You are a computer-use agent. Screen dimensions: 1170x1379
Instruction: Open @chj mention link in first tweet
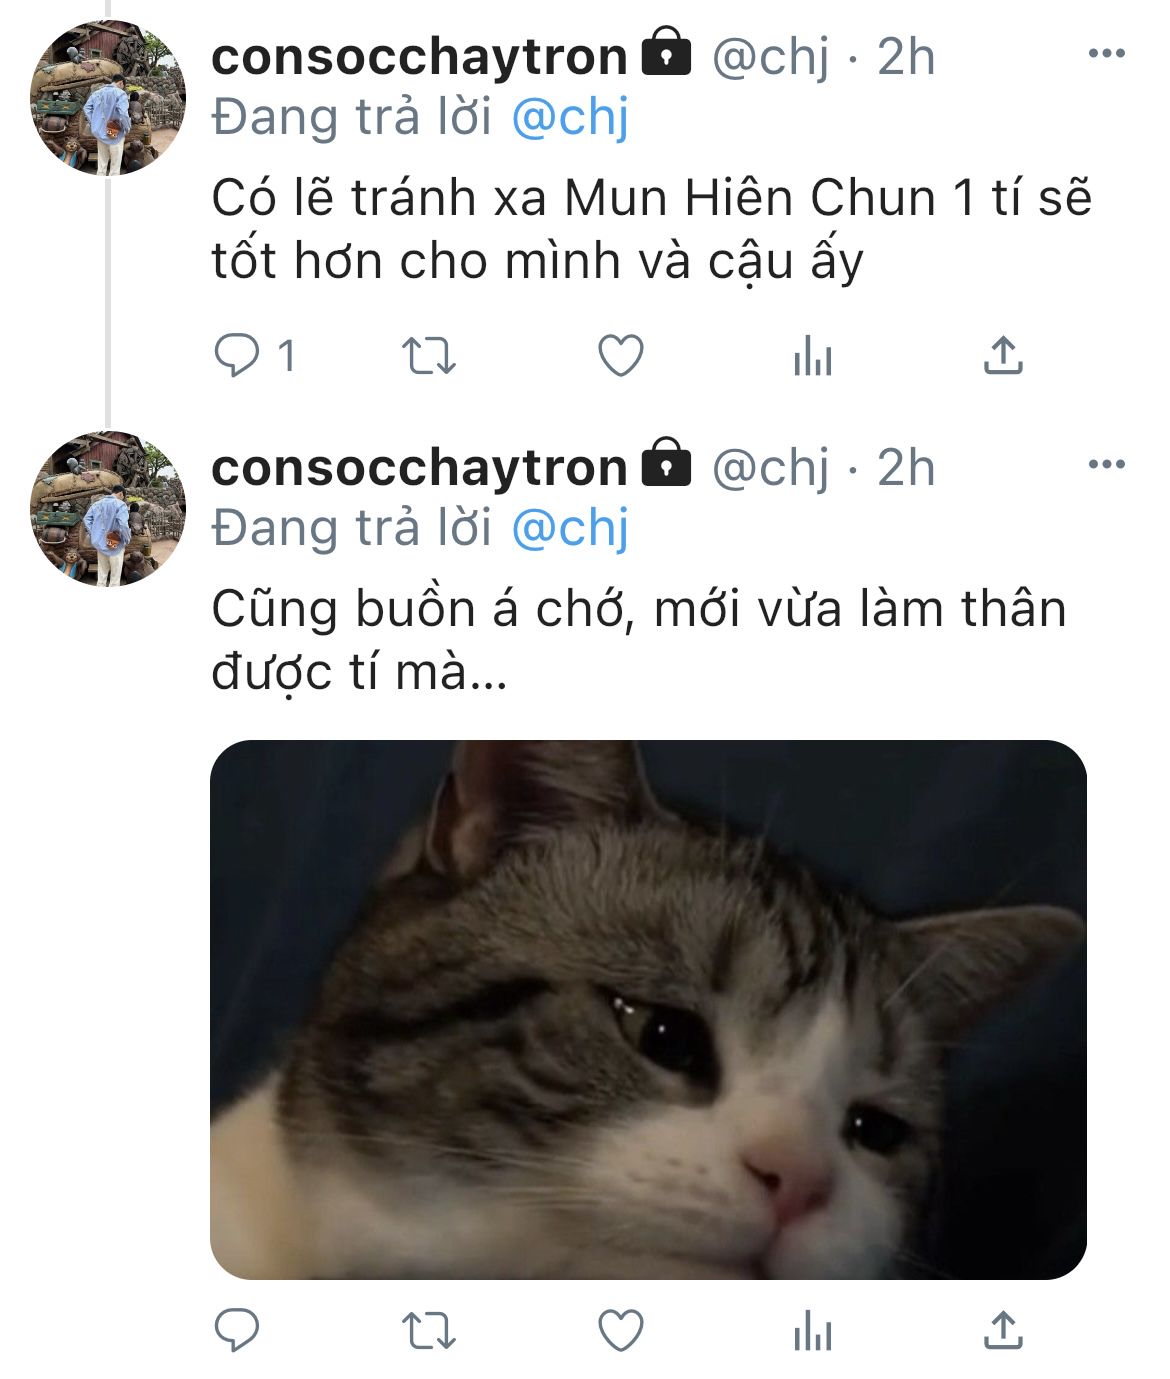570,118
